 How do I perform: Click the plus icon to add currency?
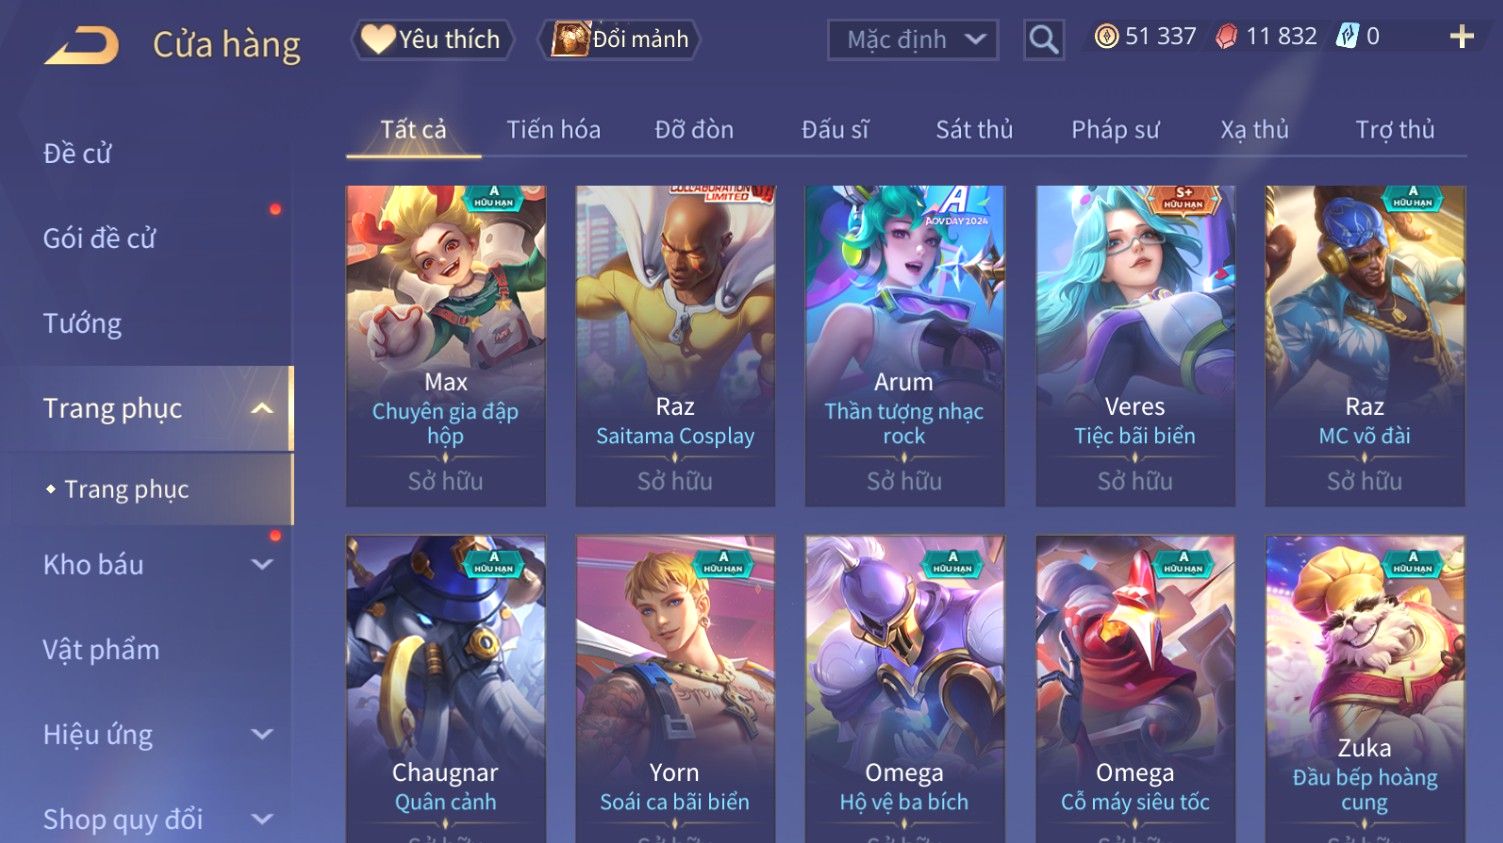click(1461, 37)
